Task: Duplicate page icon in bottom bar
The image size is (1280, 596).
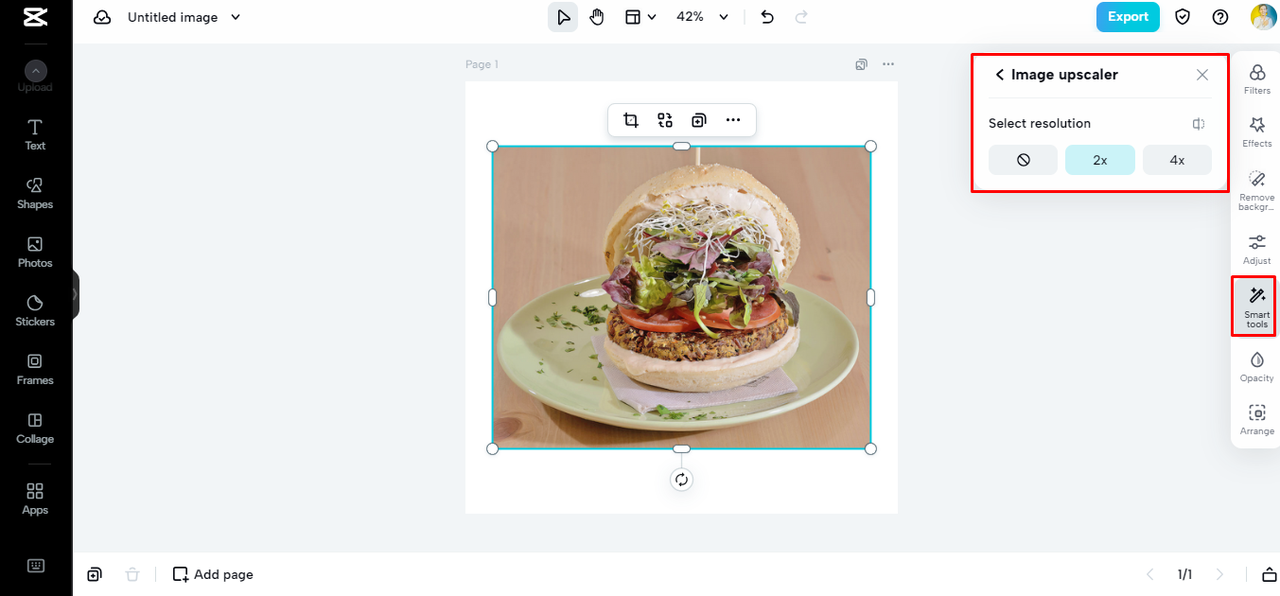Action: (x=94, y=574)
